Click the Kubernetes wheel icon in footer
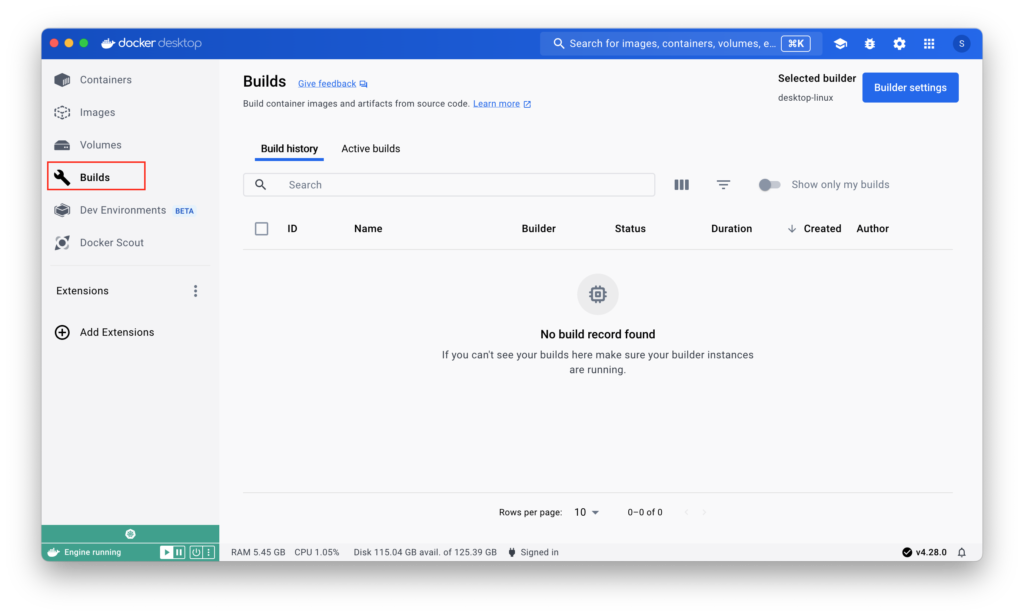Viewport: 1024px width, 616px height. 130,534
